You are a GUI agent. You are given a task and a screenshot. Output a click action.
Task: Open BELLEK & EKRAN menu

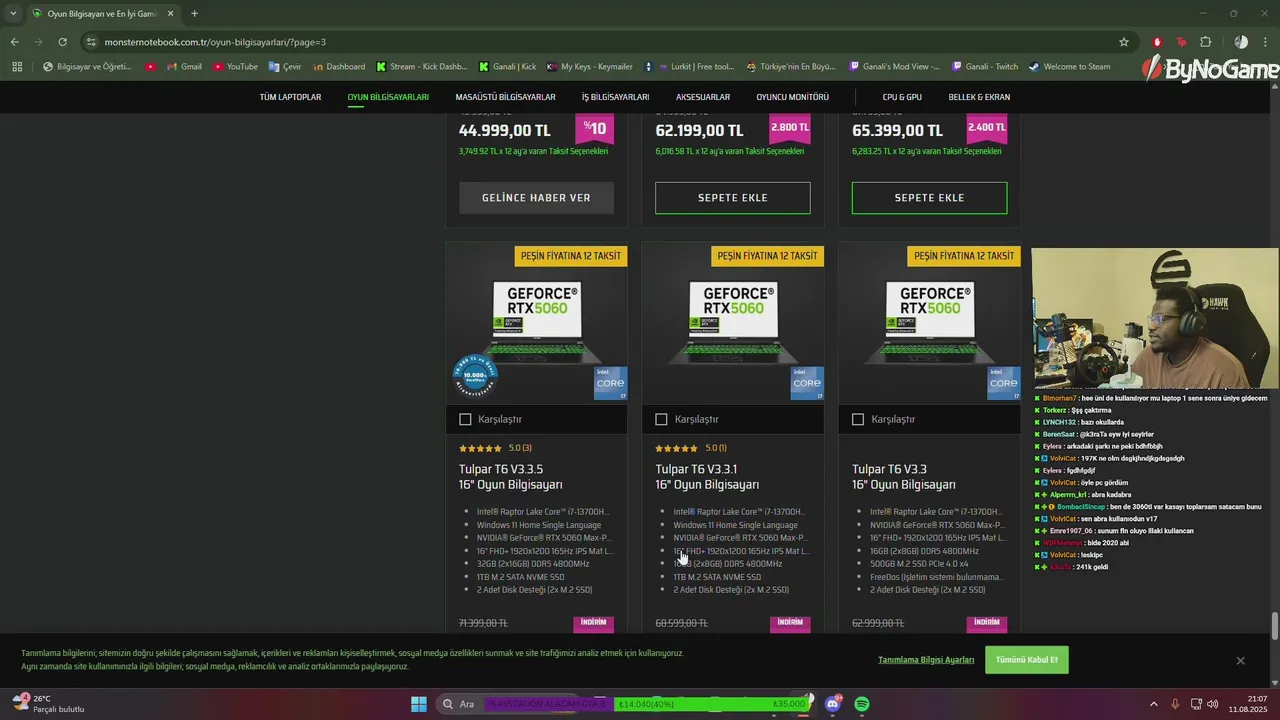979,97
